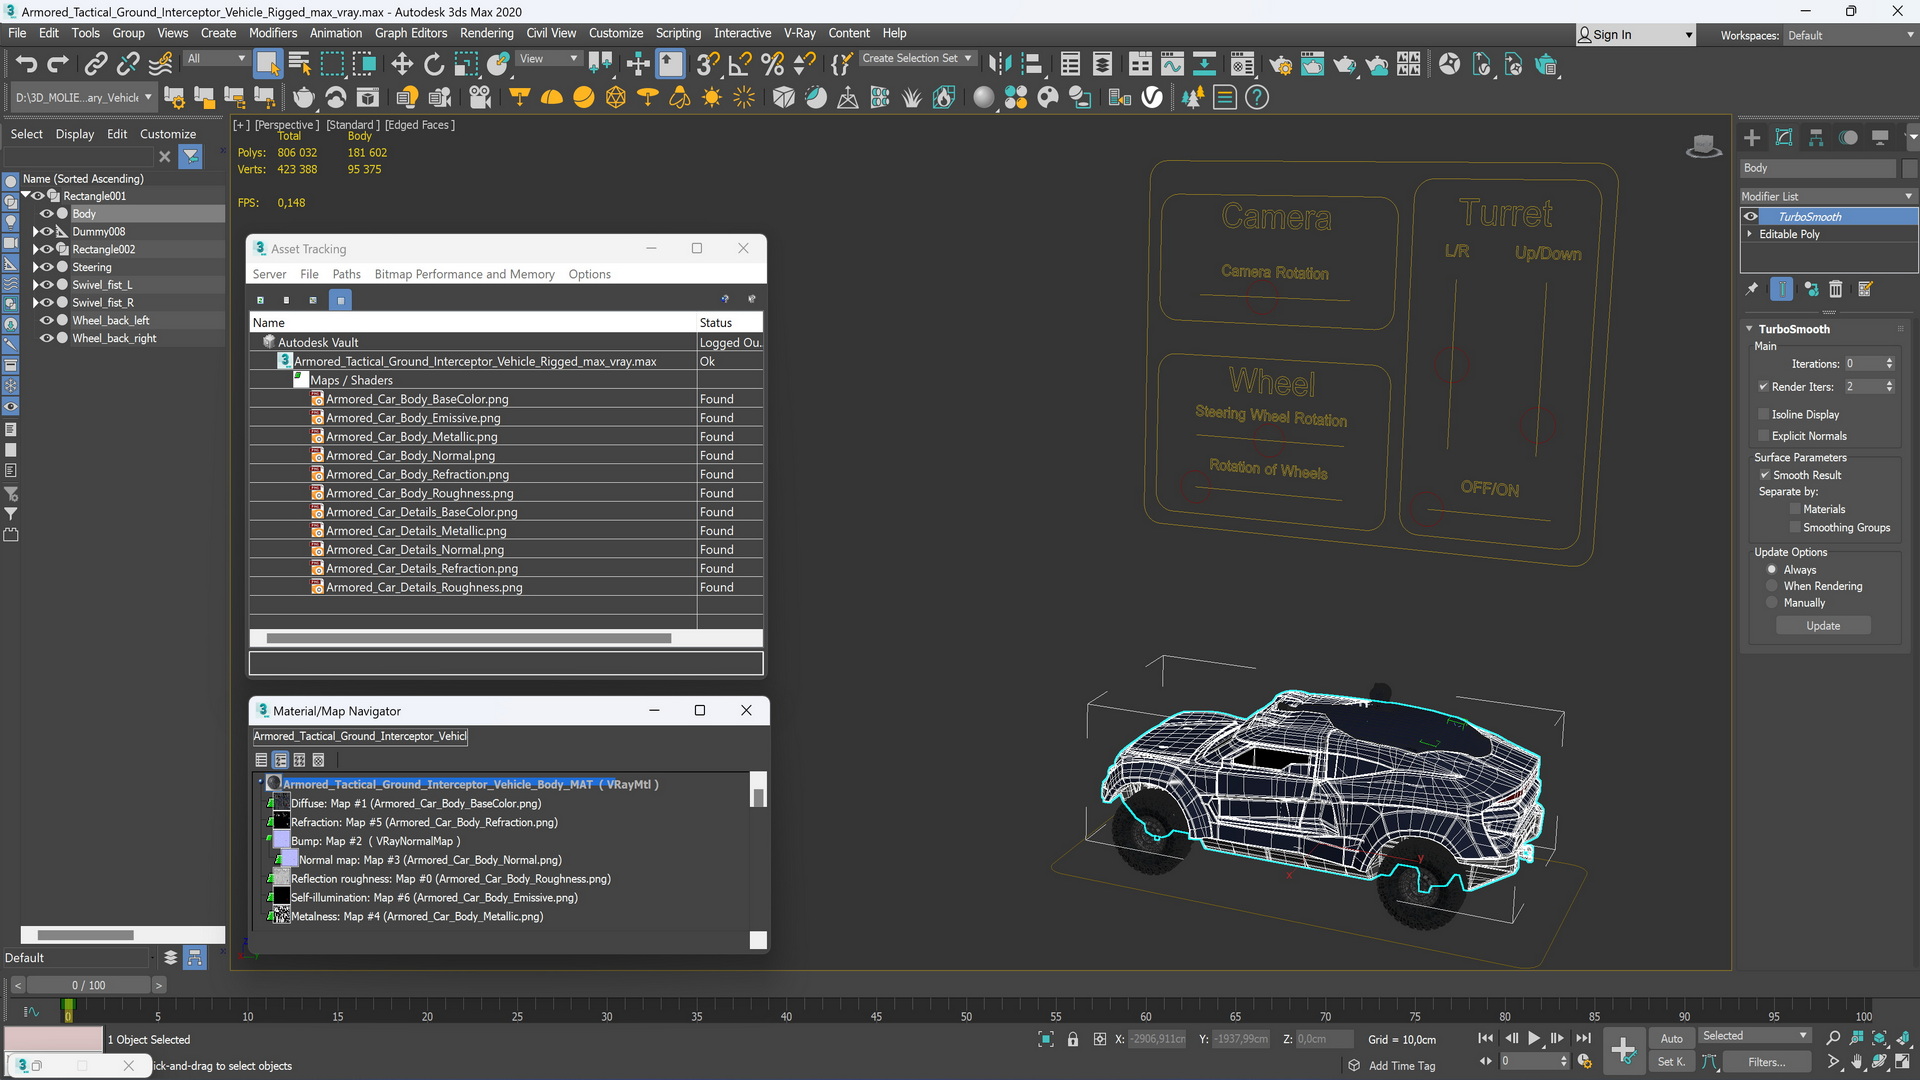1920x1080 pixels.
Task: Click Zoom Extents viewport navigation icon
Action: tap(1879, 1039)
